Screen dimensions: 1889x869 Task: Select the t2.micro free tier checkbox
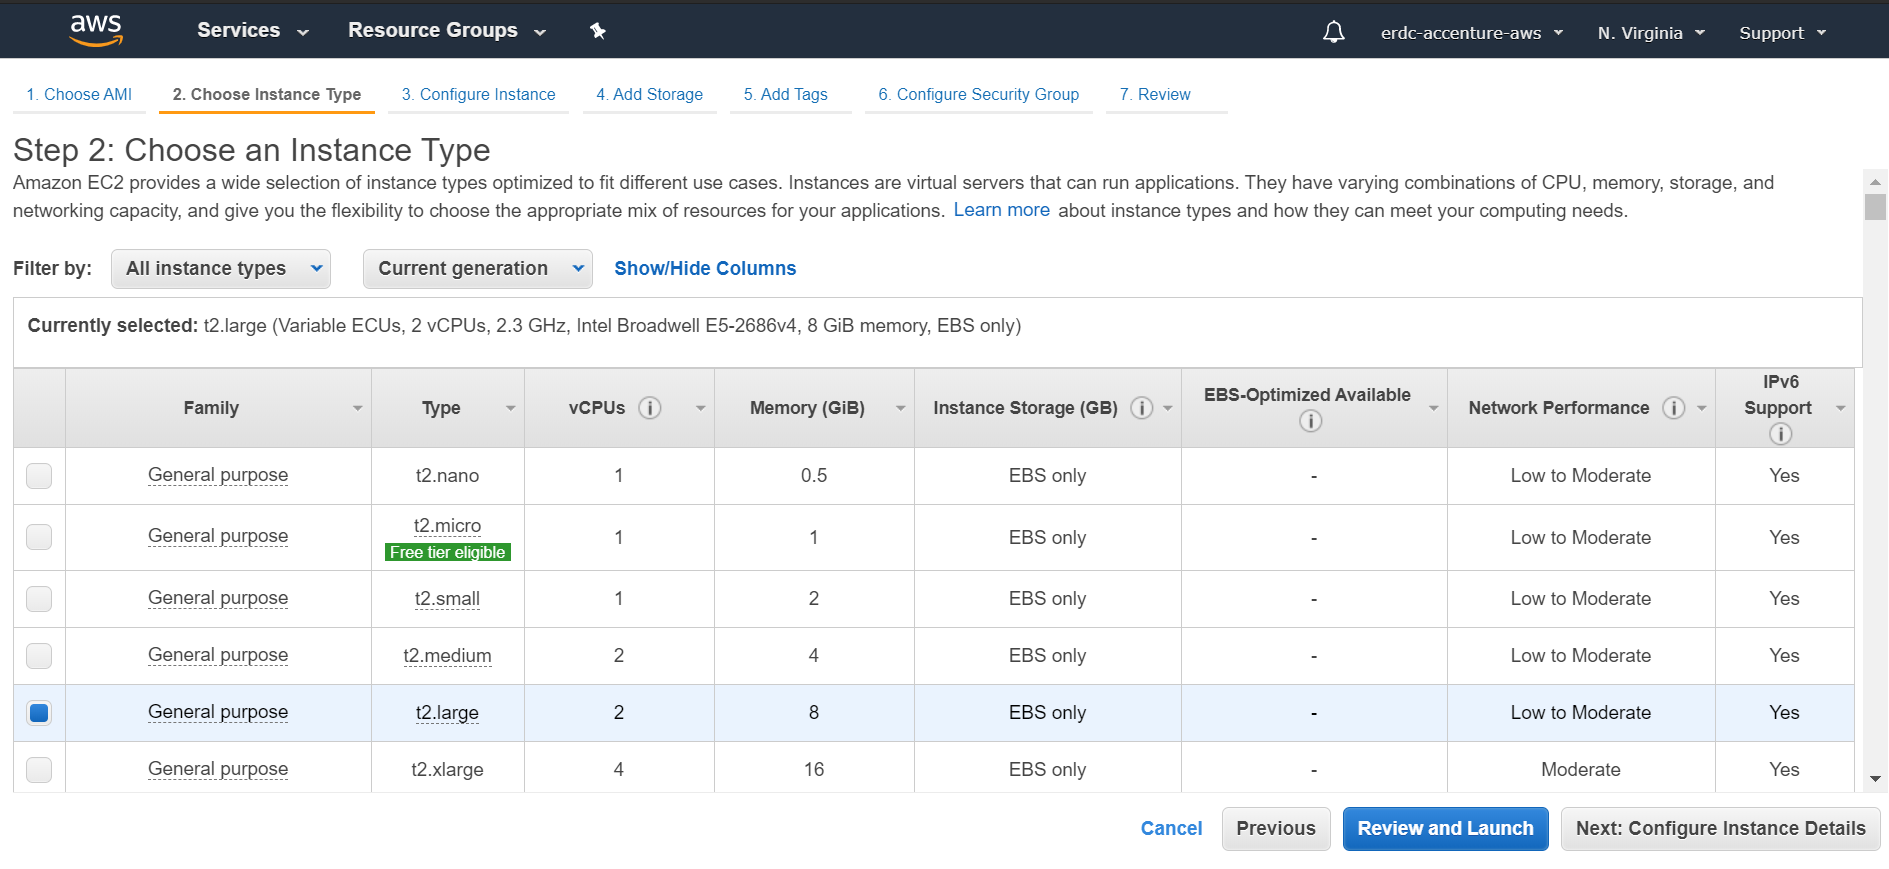point(39,537)
